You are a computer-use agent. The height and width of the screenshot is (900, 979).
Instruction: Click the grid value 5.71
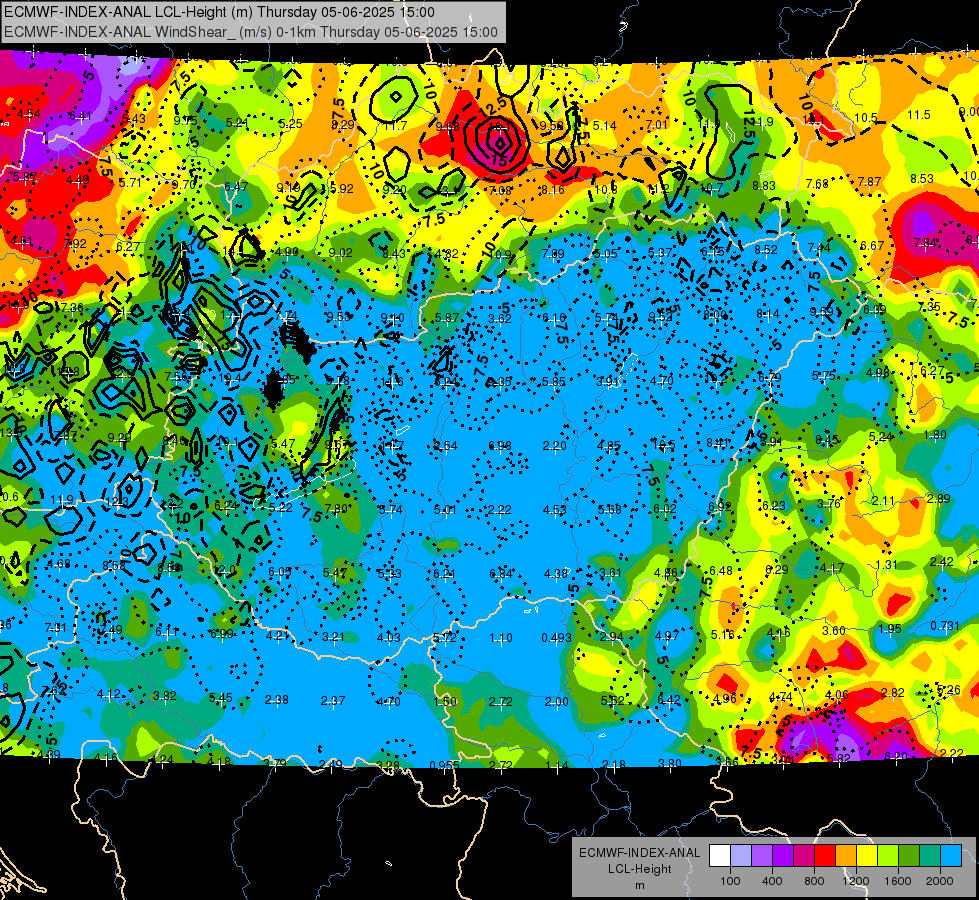coord(130,183)
